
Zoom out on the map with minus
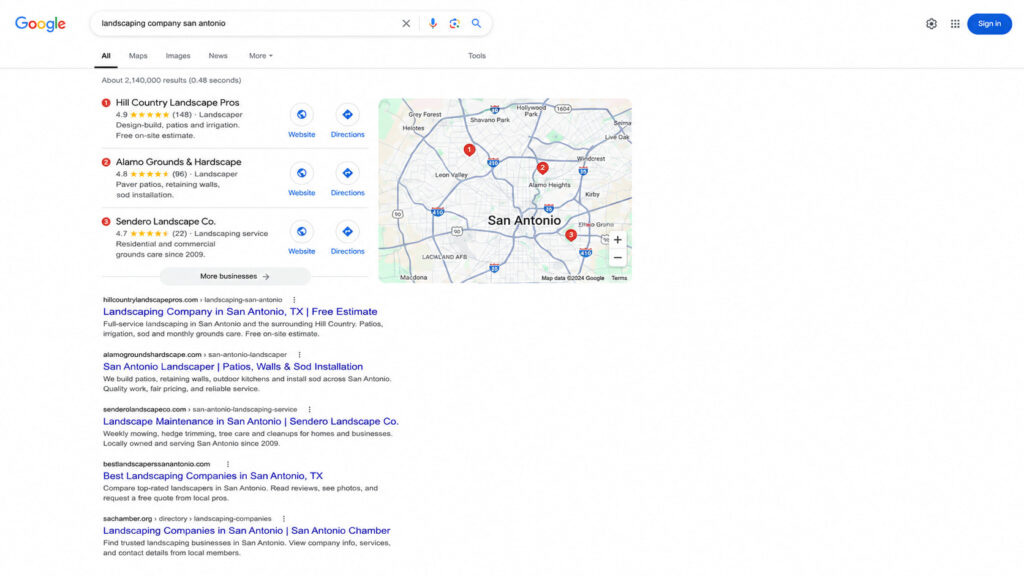pyautogui.click(x=618, y=257)
